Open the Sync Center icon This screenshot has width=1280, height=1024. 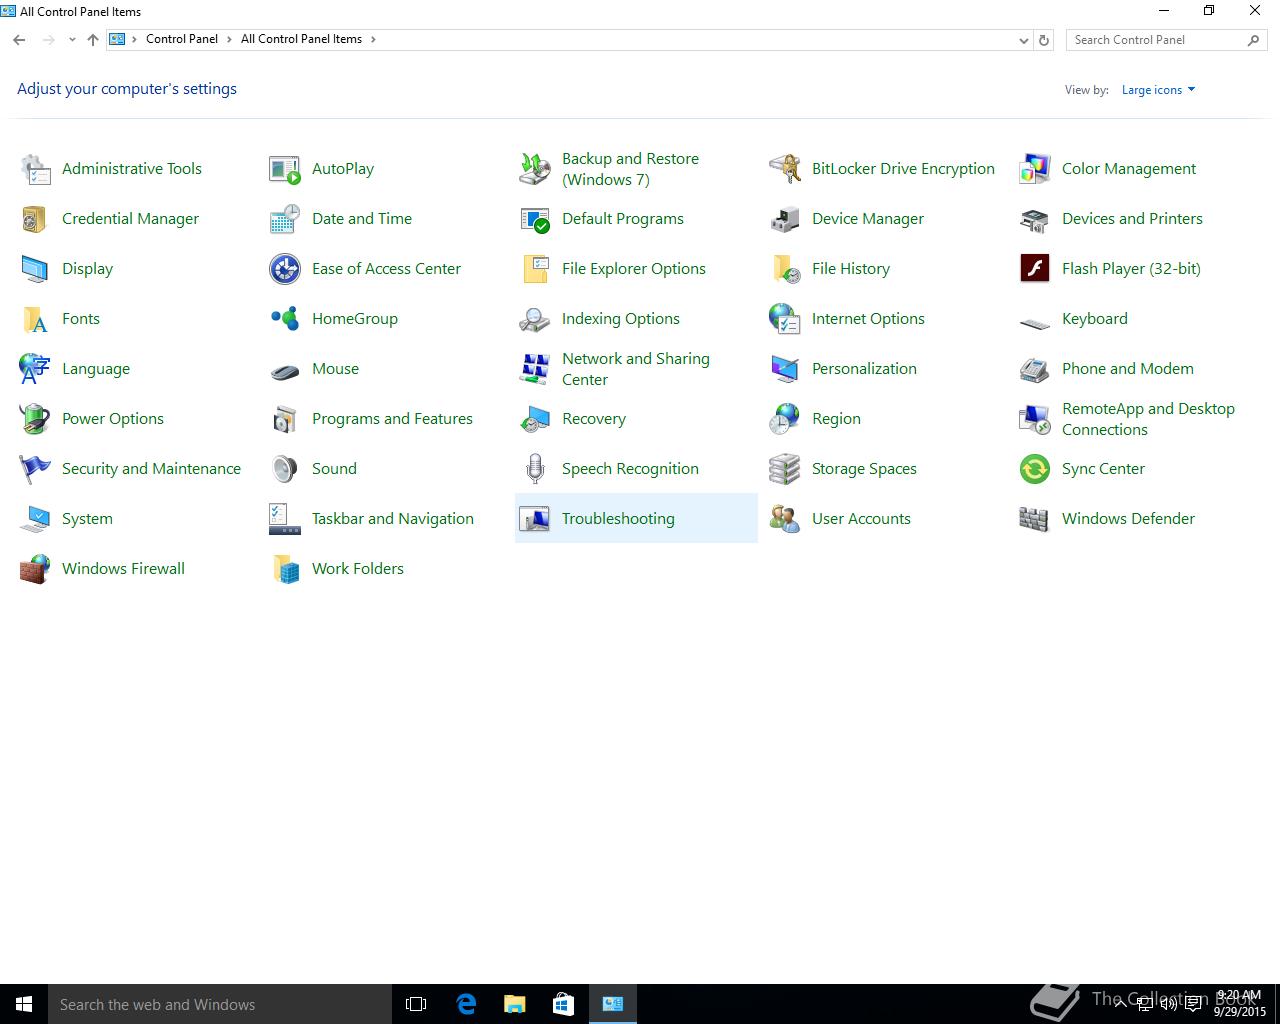[1035, 469]
